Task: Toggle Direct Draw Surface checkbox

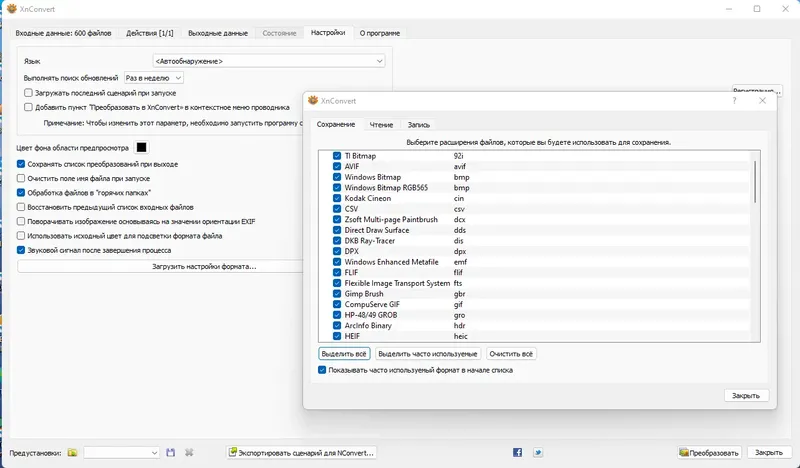Action: (x=337, y=230)
